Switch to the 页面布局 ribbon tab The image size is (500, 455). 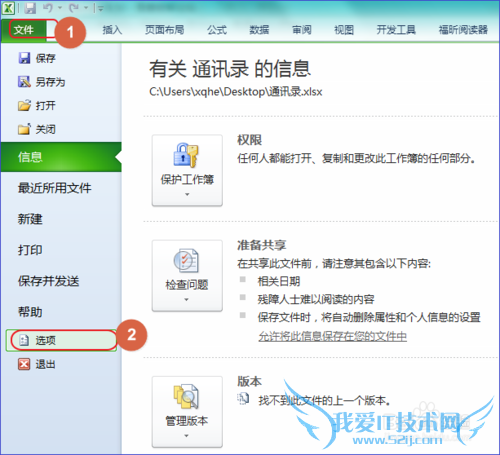coord(164,30)
